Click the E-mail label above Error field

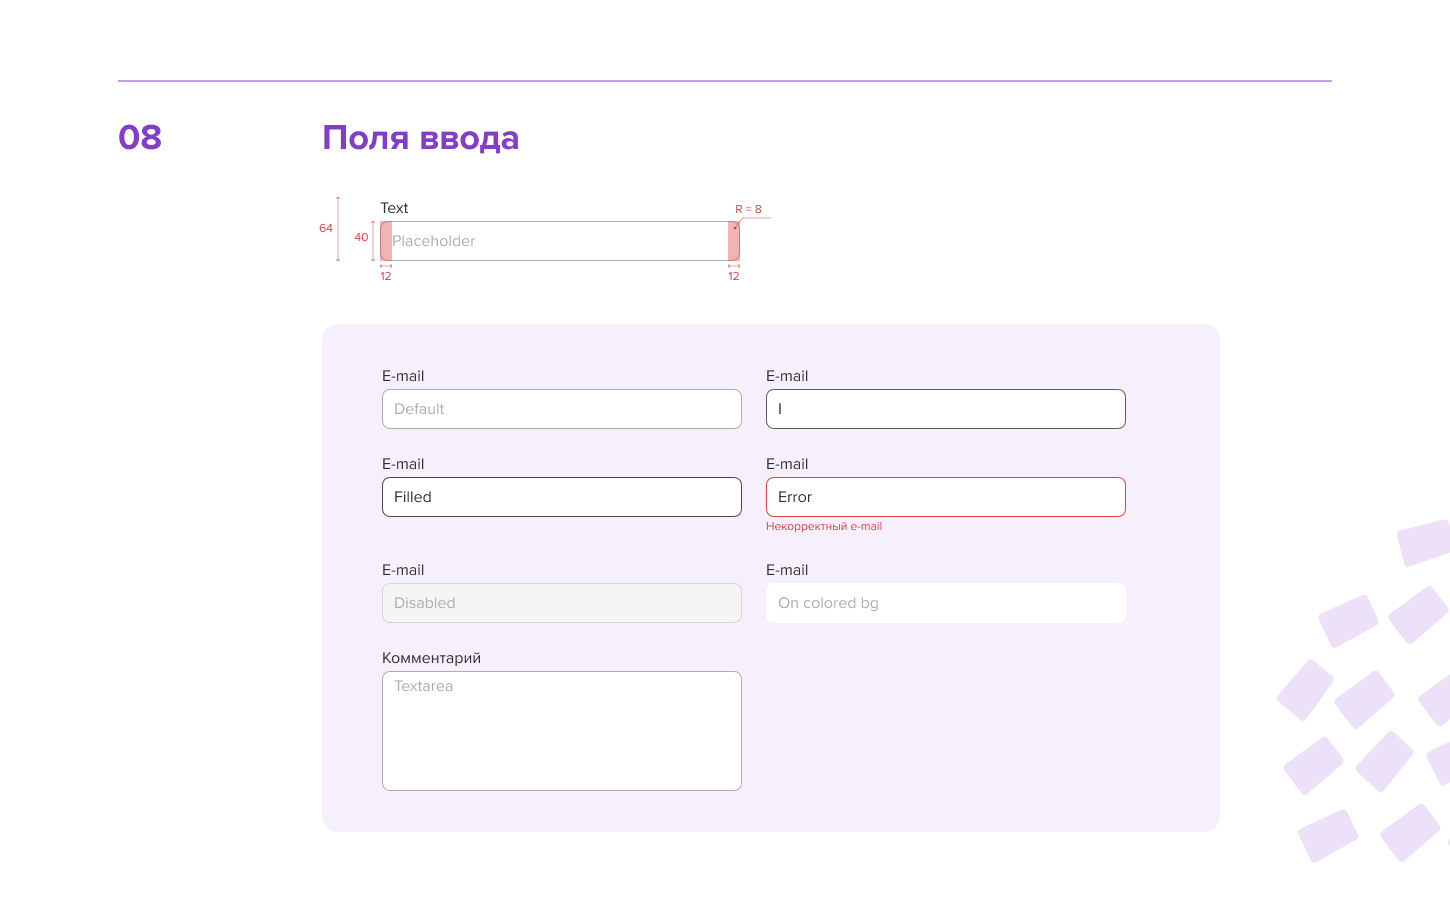(787, 464)
